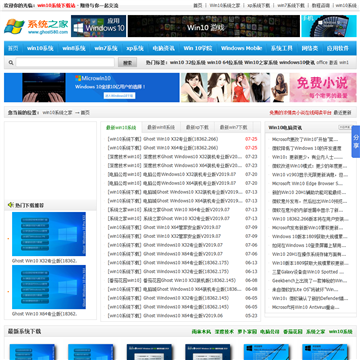Click win10系统之家 in the breadcrumb
The height and width of the screenshot is (360, 360).
click(x=57, y=113)
